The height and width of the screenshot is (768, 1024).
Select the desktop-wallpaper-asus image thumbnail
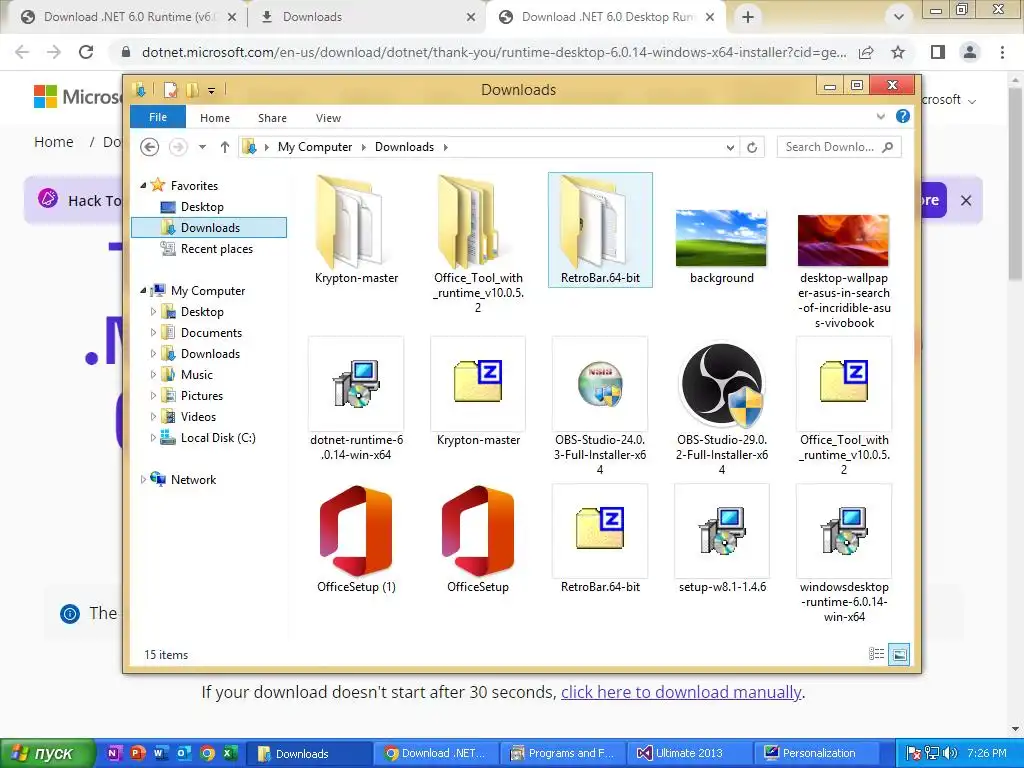tap(843, 240)
